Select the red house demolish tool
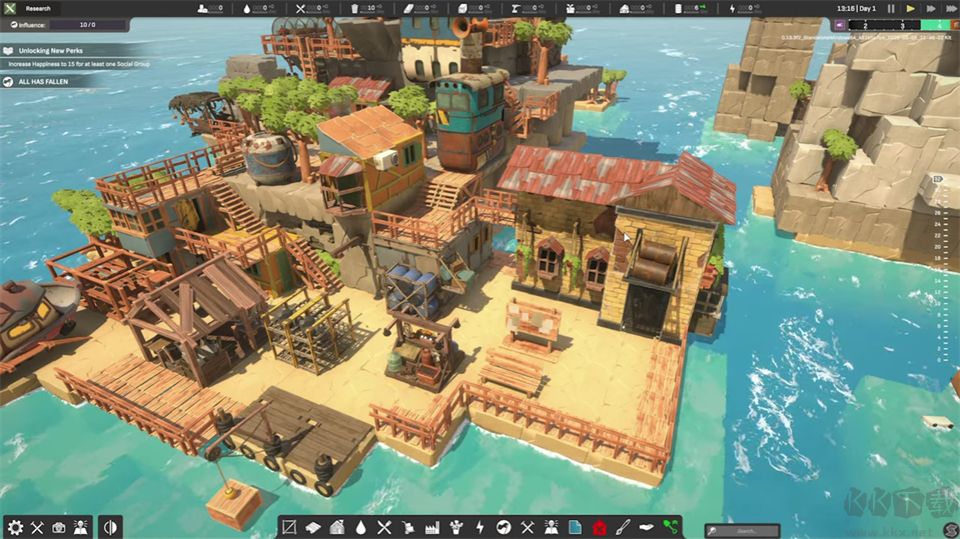Image resolution: width=960 pixels, height=539 pixels. [599, 527]
